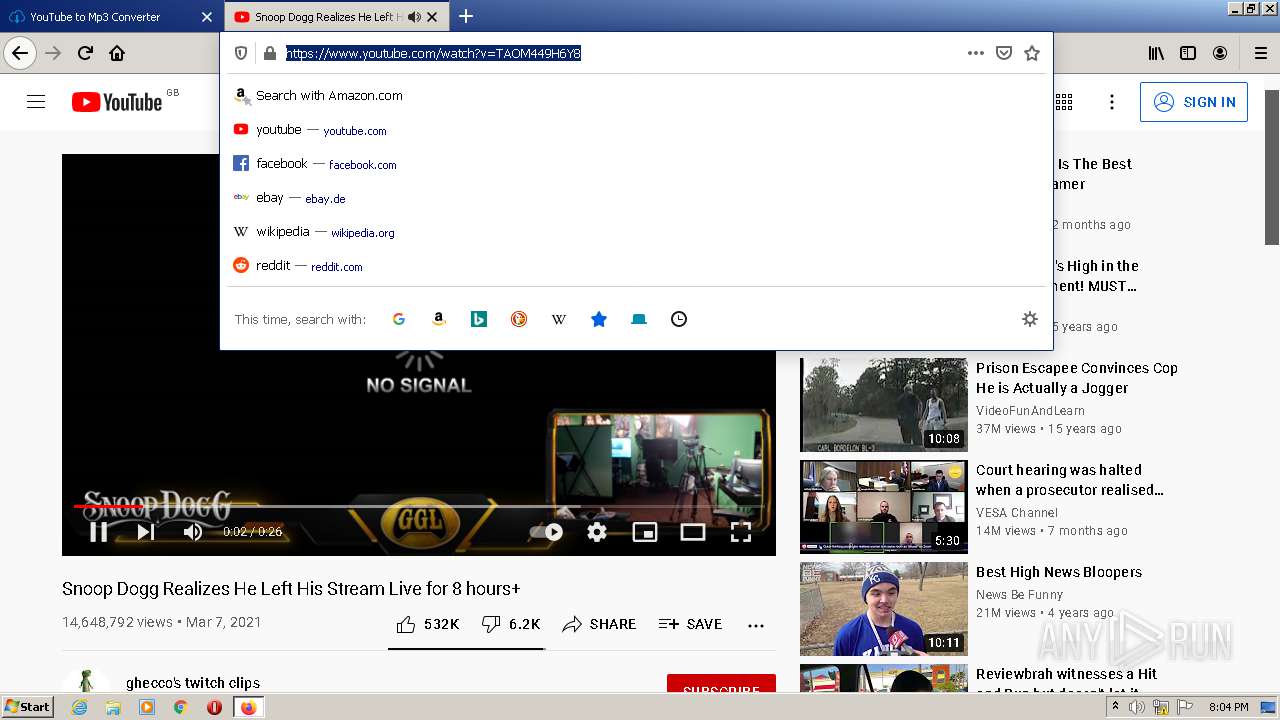
Task: Show site security info via padlock icon
Action: (269, 53)
